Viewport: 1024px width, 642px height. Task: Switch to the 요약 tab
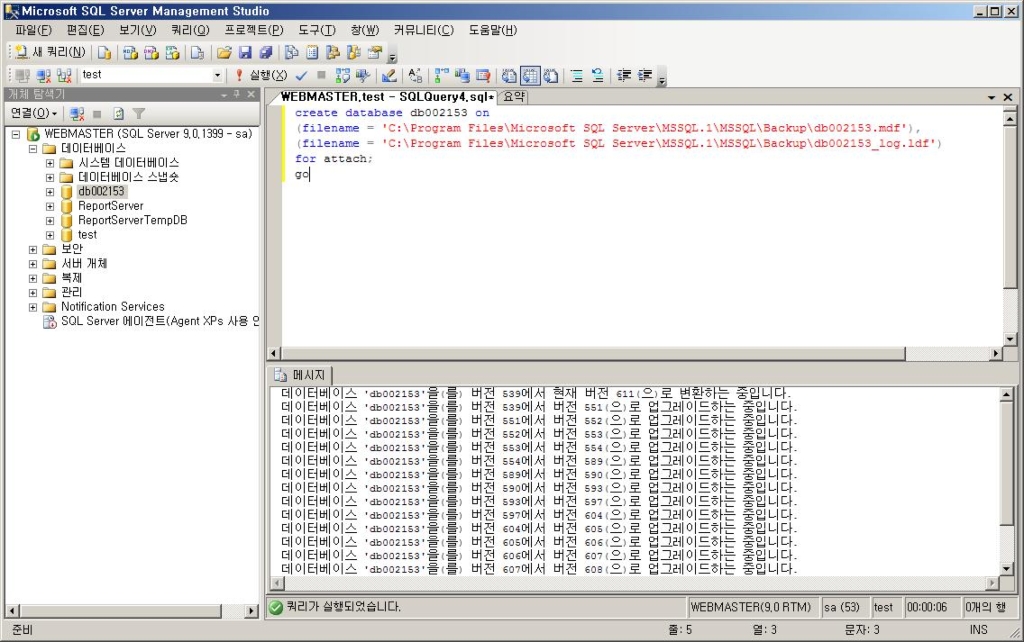pos(514,97)
